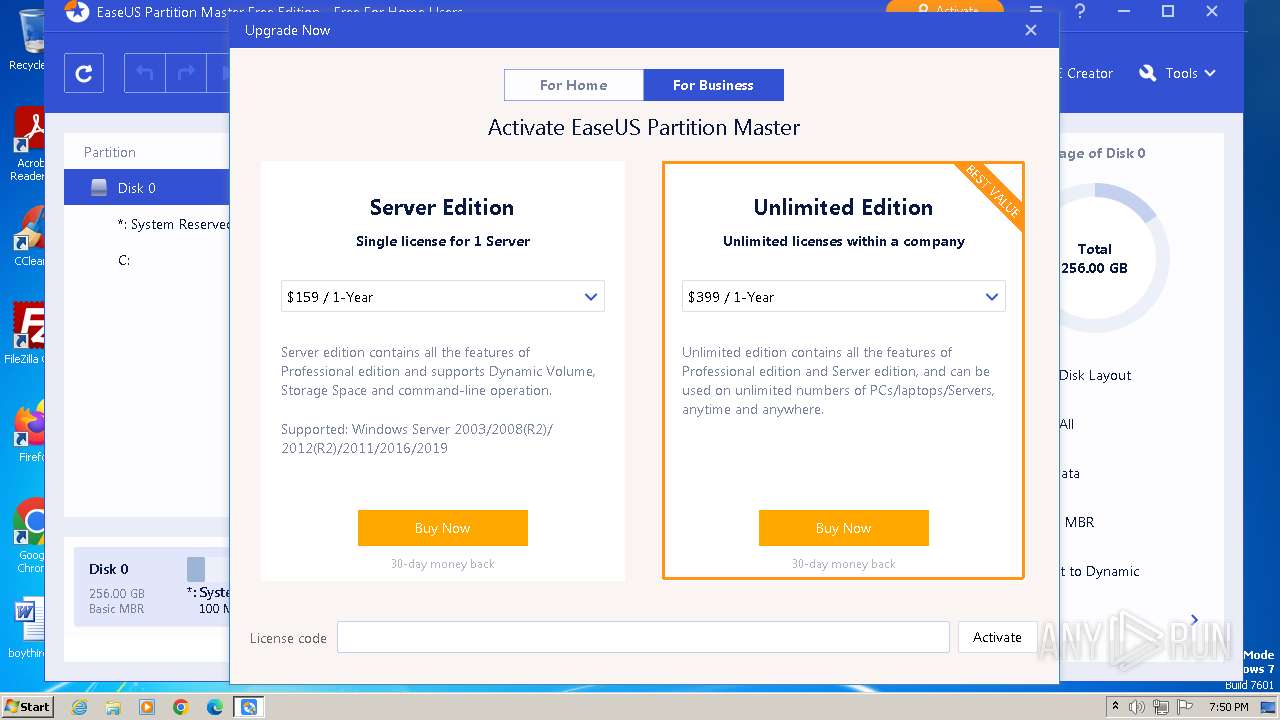
Task: Switch to the For Home tab
Action: point(574,85)
